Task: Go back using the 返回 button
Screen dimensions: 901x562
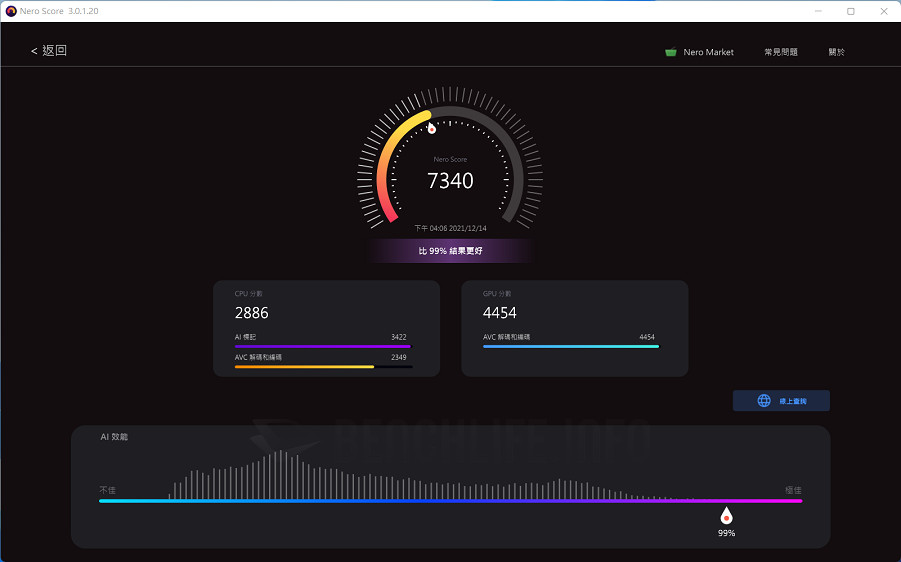Action: coord(49,51)
